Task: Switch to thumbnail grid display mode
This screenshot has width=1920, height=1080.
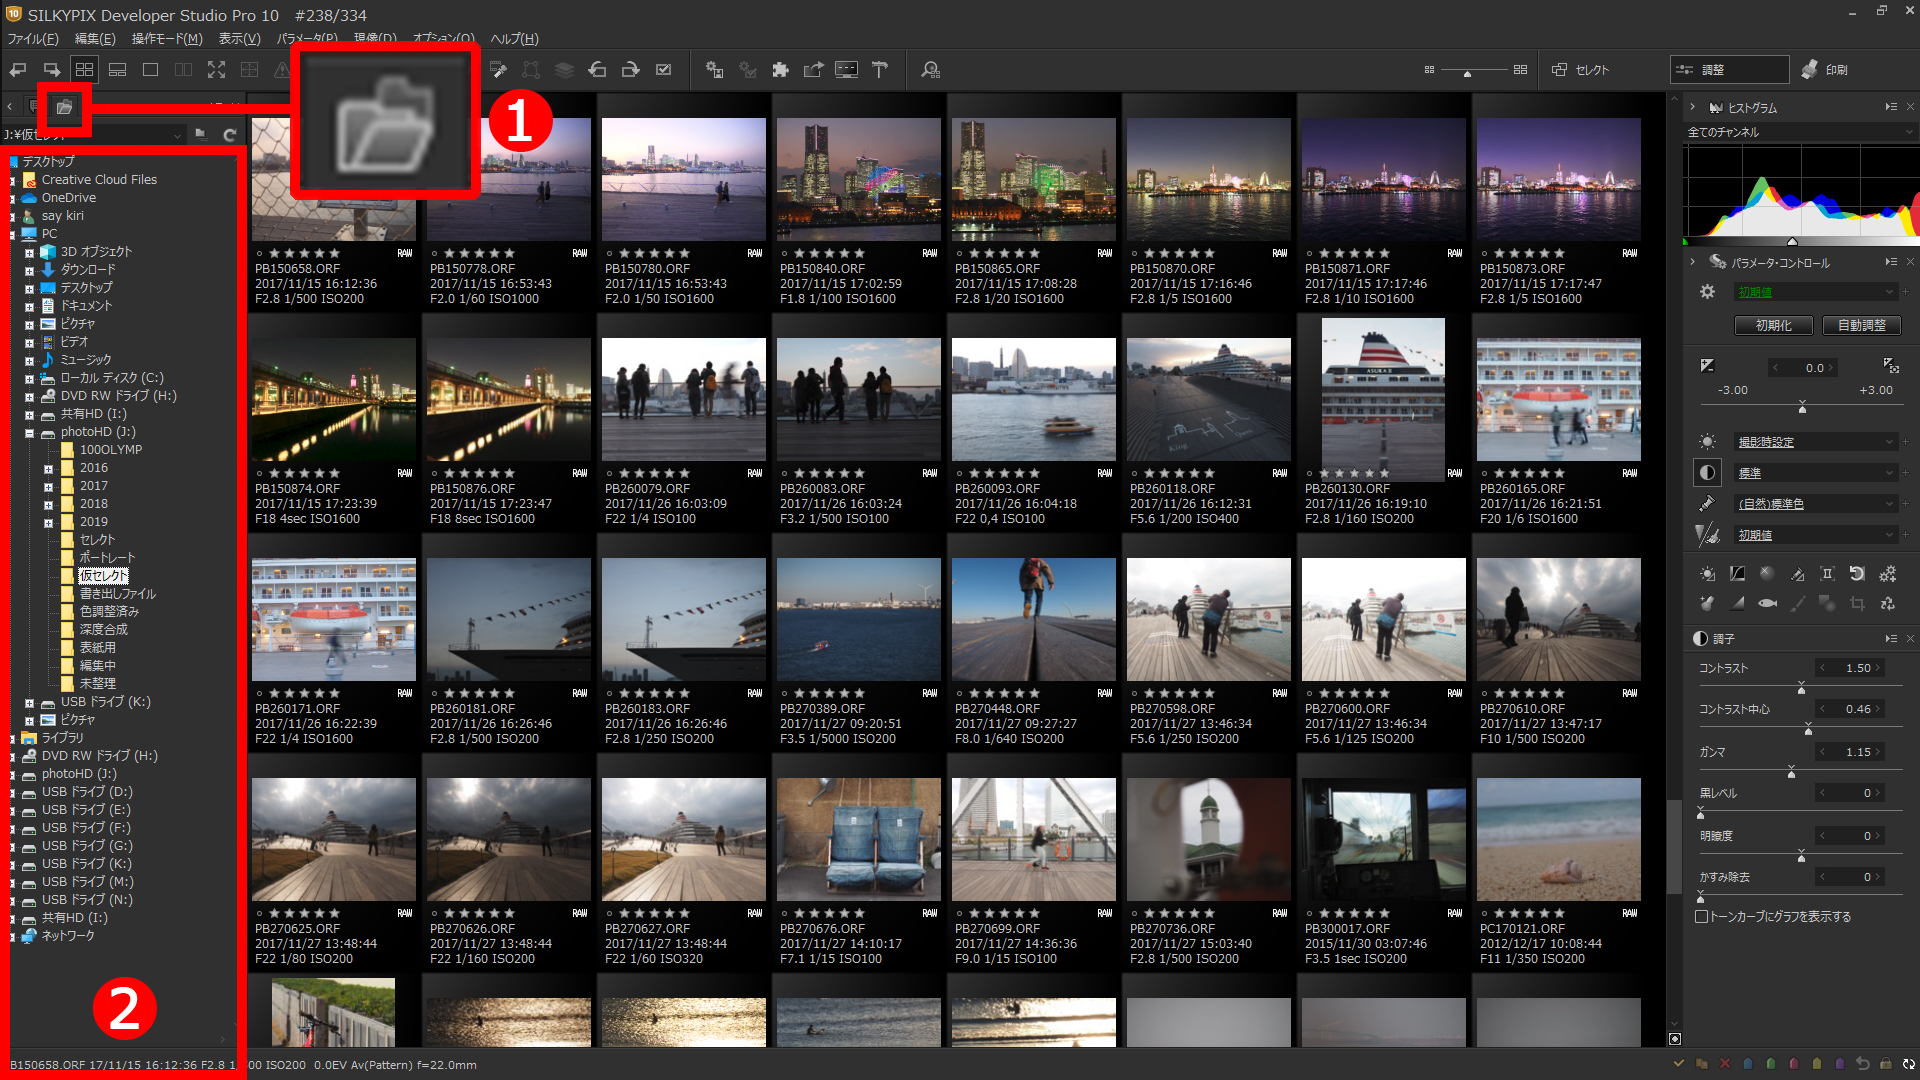Action: pos(84,70)
